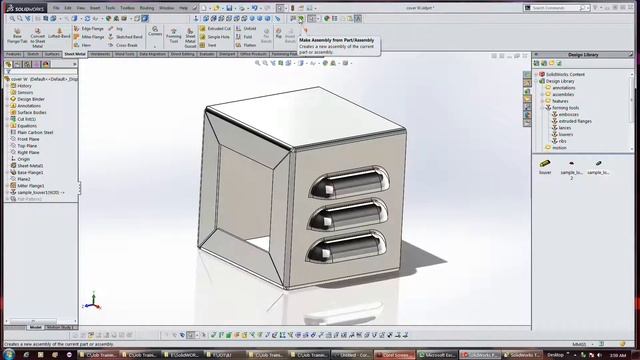Open the Save icon dropdown arrow
The height and width of the screenshot is (360, 640).
click(x=235, y=8)
